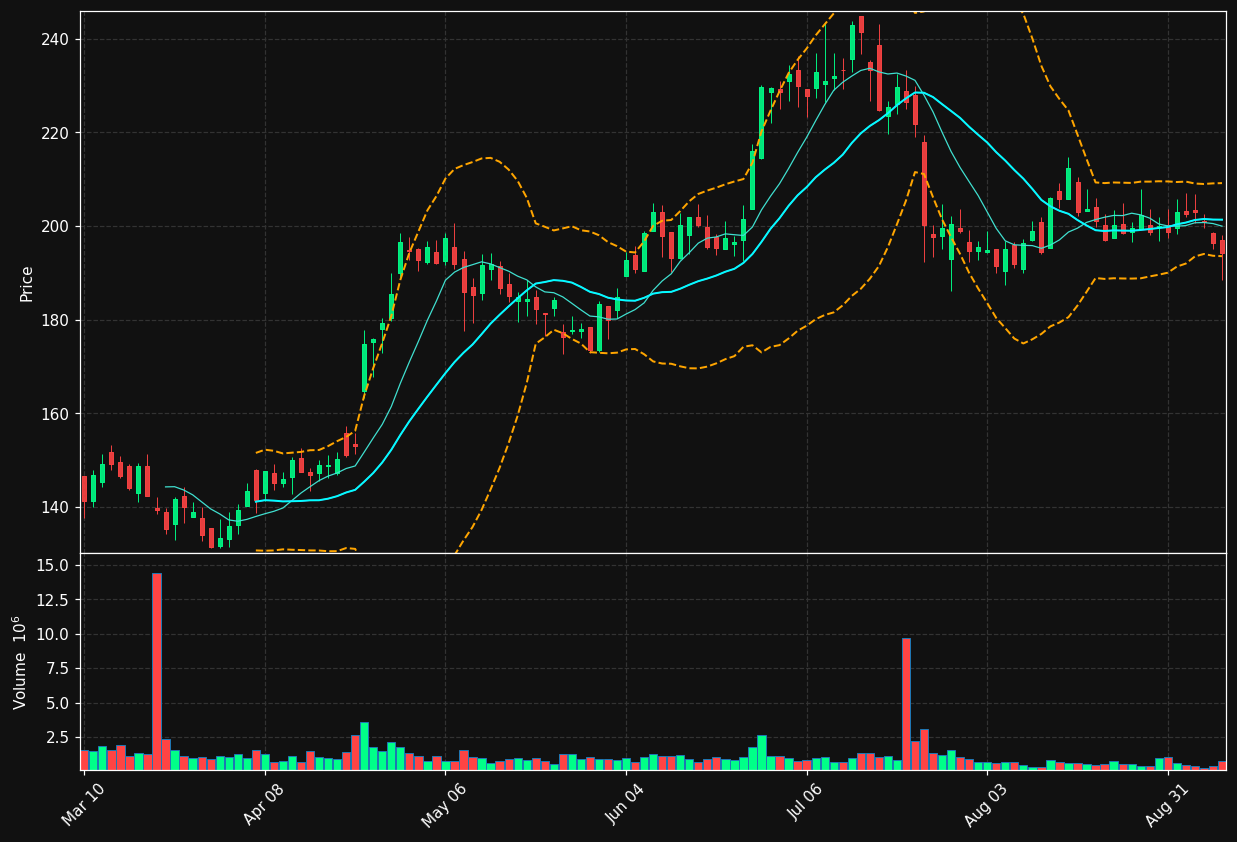Click the 7.5 volume axis label
The image size is (1237, 842).
point(58,669)
